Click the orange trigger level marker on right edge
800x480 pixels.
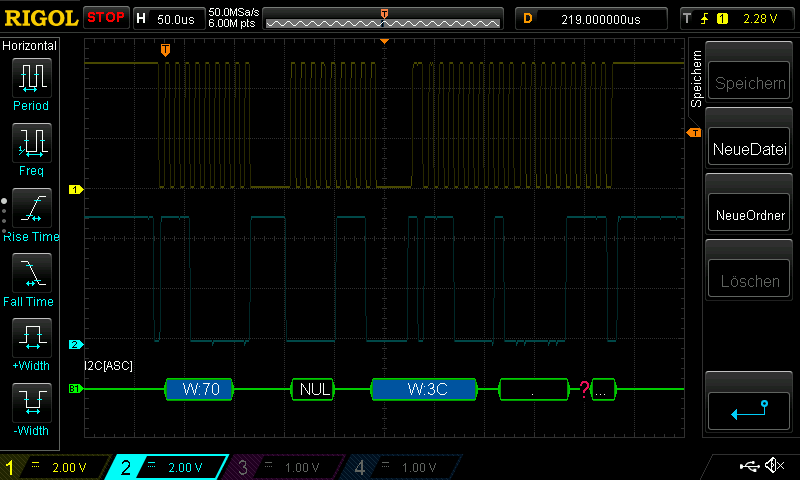pos(693,133)
